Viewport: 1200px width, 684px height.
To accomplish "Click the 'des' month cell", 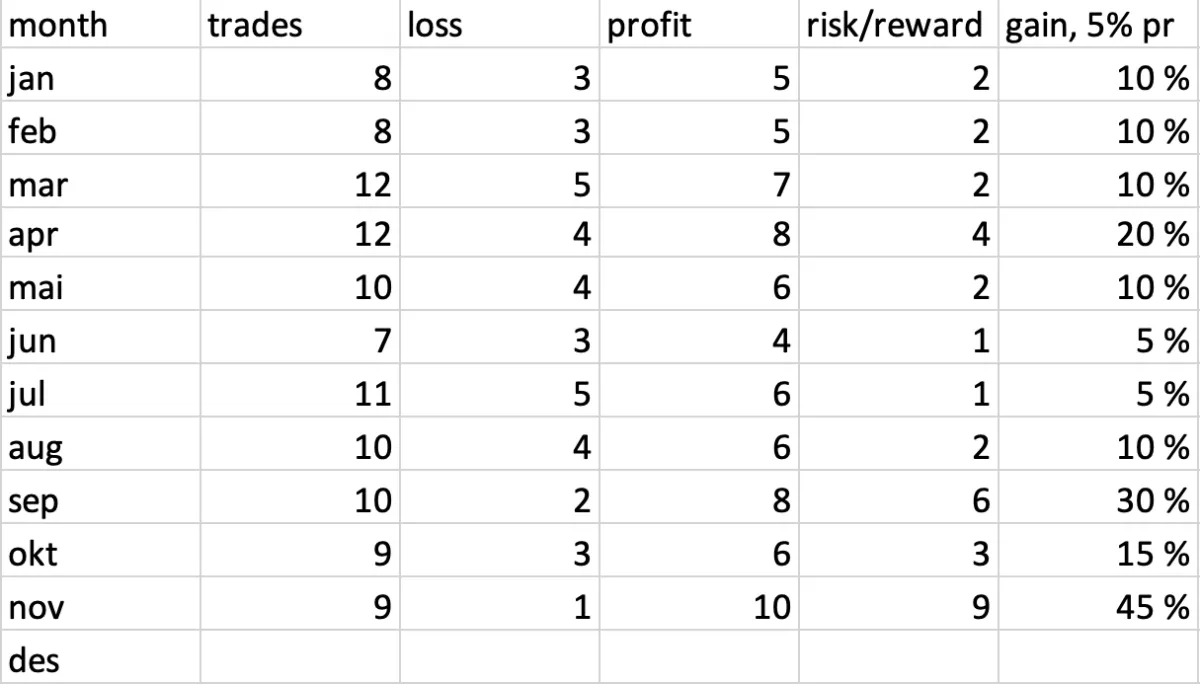I will pos(100,656).
